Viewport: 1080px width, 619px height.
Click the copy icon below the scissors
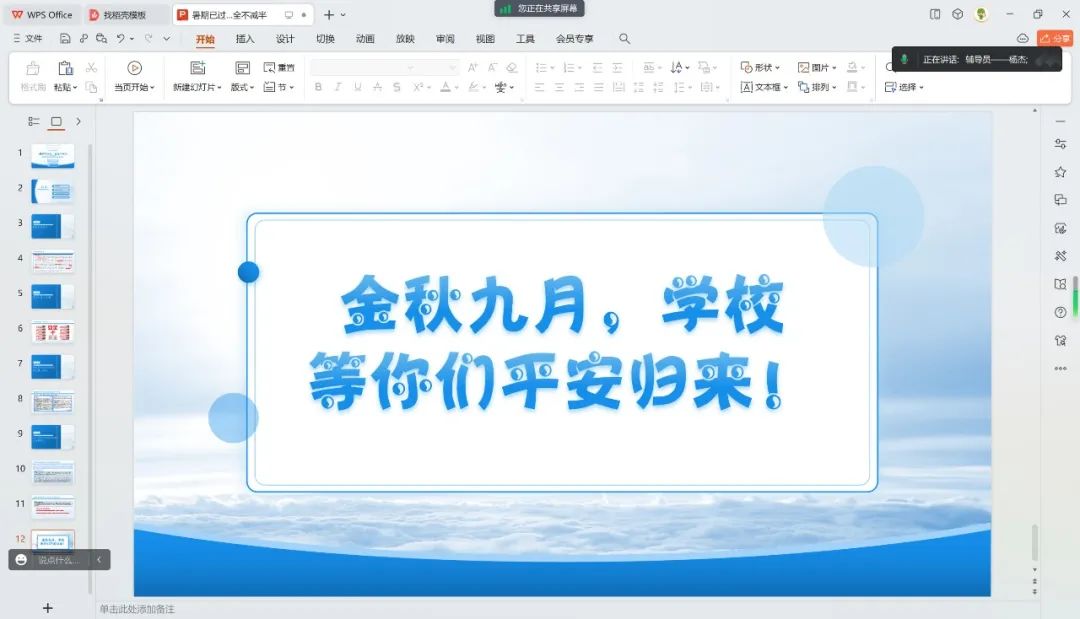91,87
